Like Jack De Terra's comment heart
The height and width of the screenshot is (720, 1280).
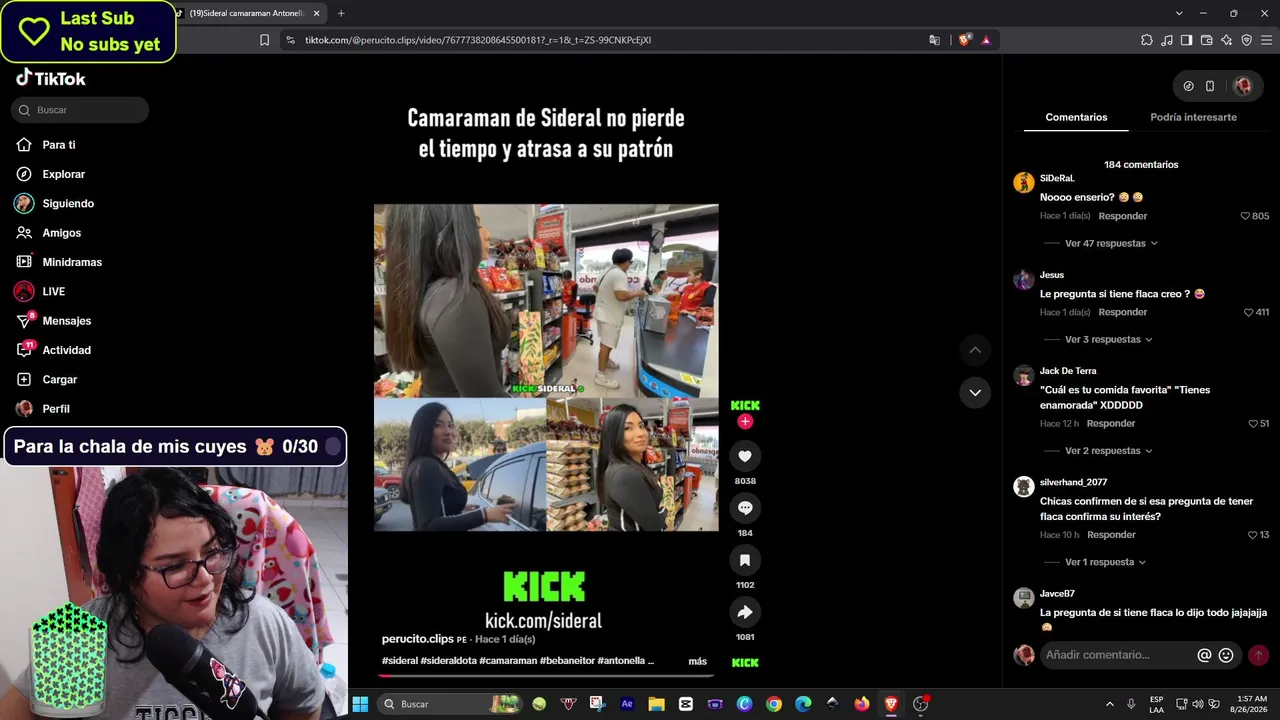[1253, 424]
